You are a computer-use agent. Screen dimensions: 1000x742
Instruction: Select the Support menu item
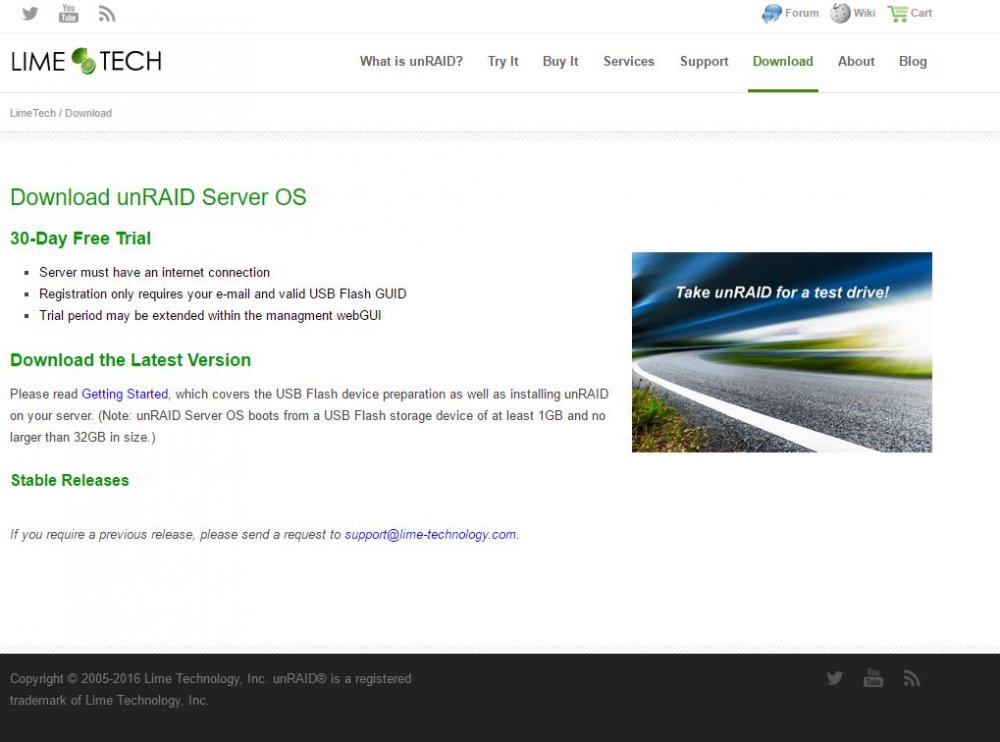click(x=704, y=61)
